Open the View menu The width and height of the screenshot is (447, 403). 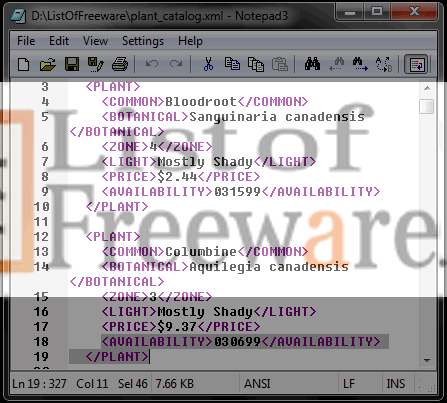[95, 41]
